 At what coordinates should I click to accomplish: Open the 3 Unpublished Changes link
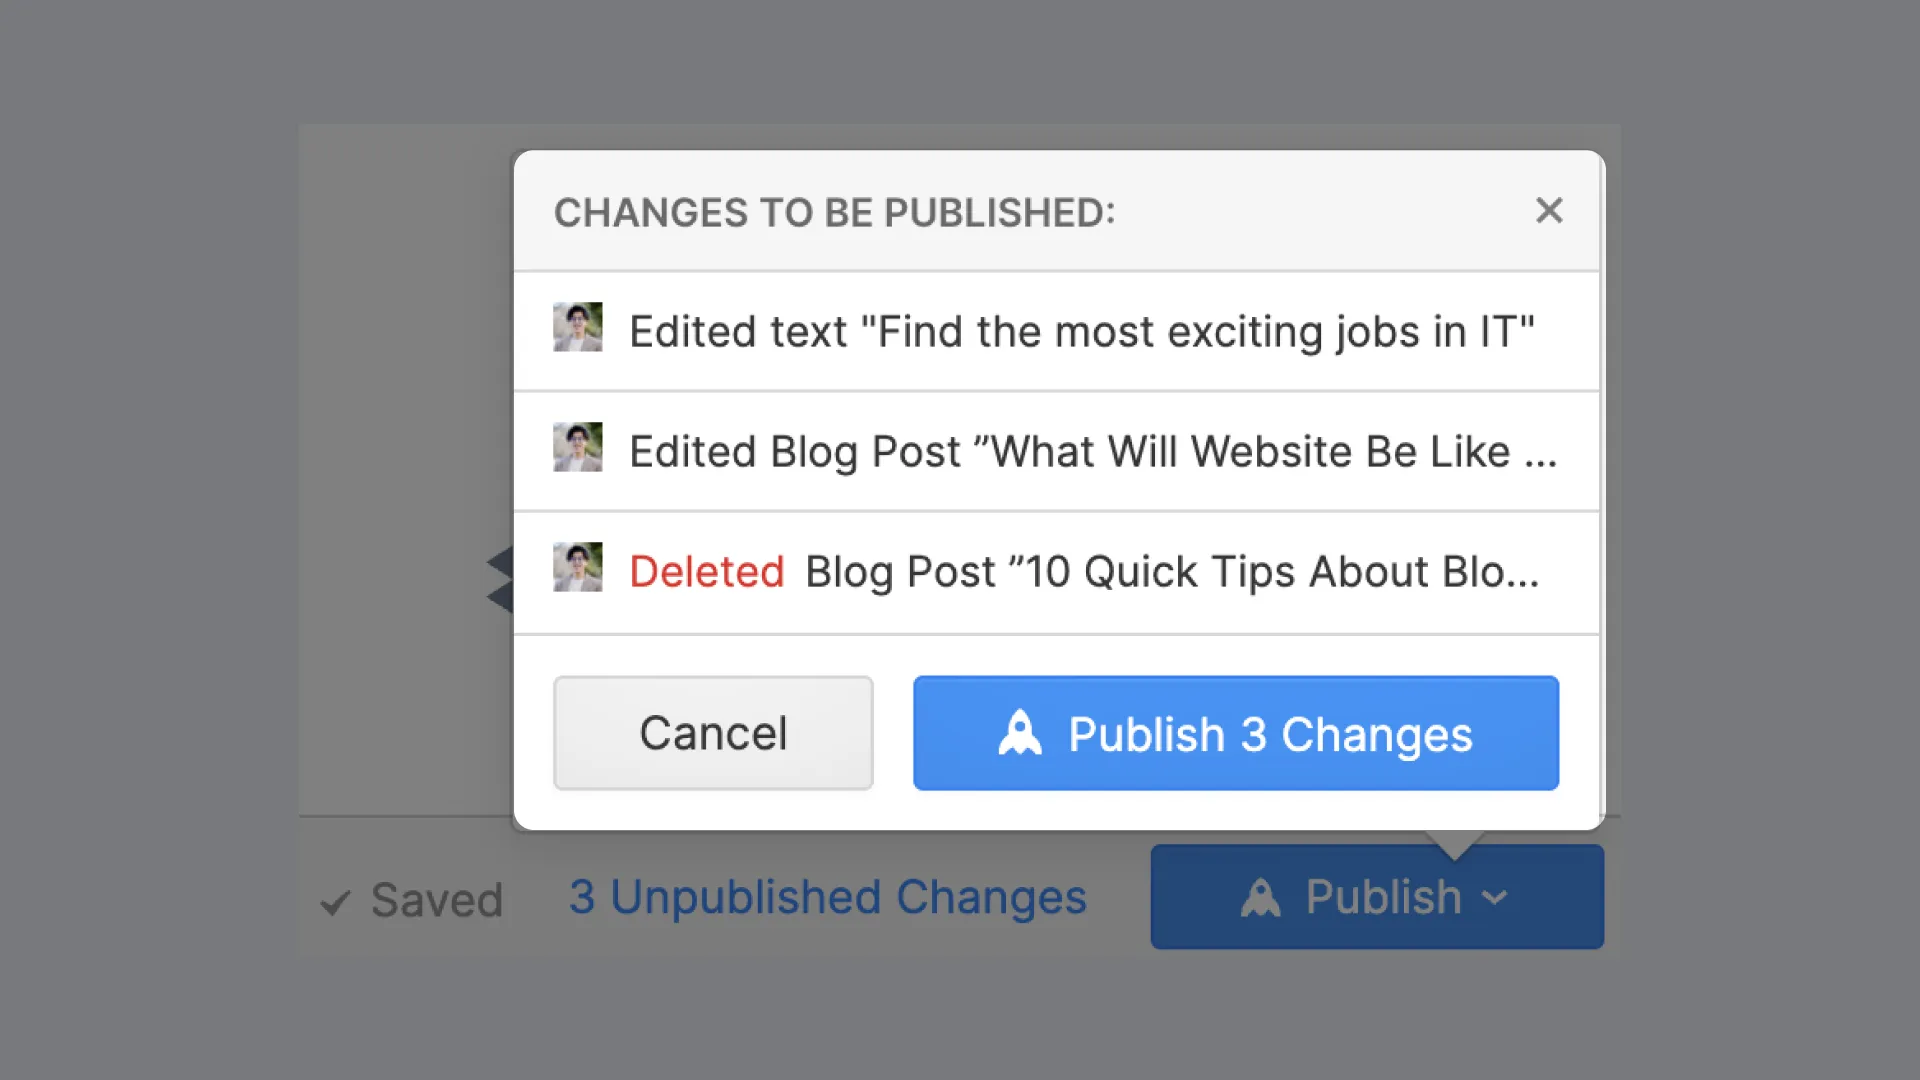point(827,897)
